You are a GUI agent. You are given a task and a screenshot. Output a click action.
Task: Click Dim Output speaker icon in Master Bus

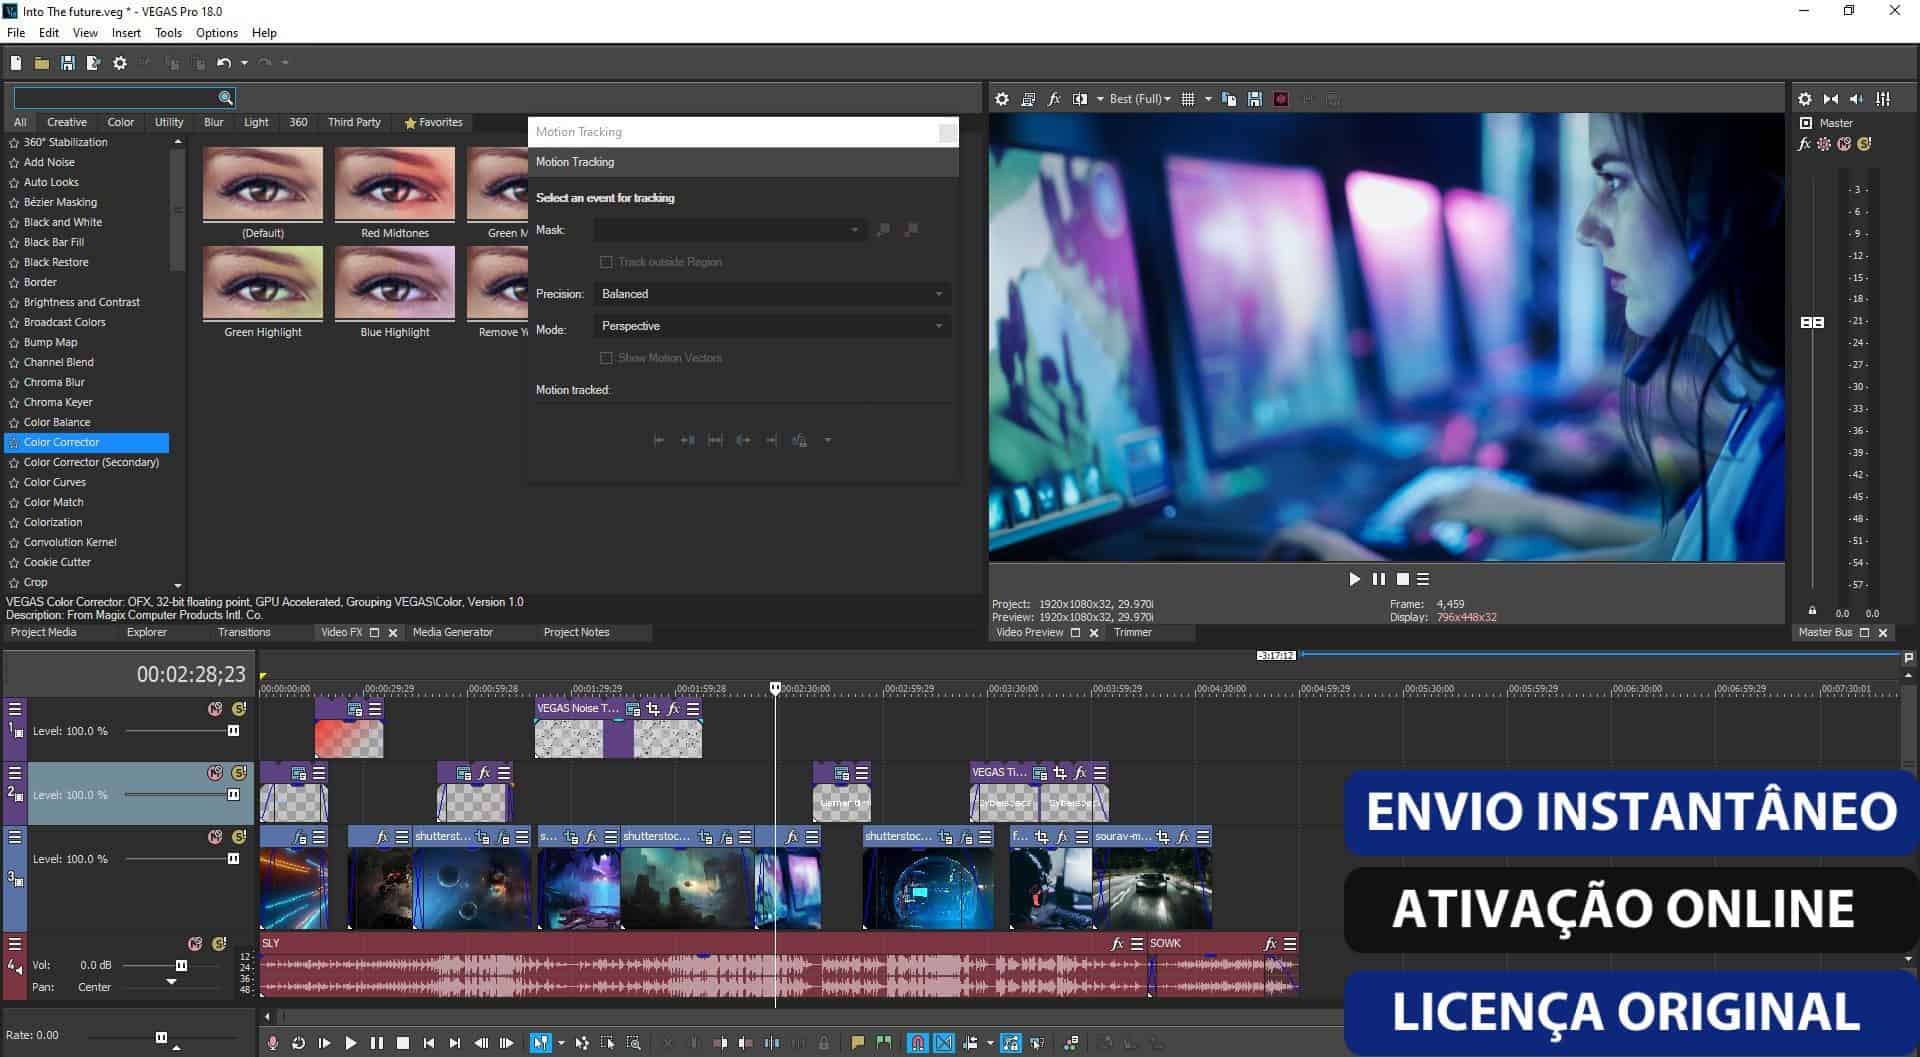tap(1857, 99)
